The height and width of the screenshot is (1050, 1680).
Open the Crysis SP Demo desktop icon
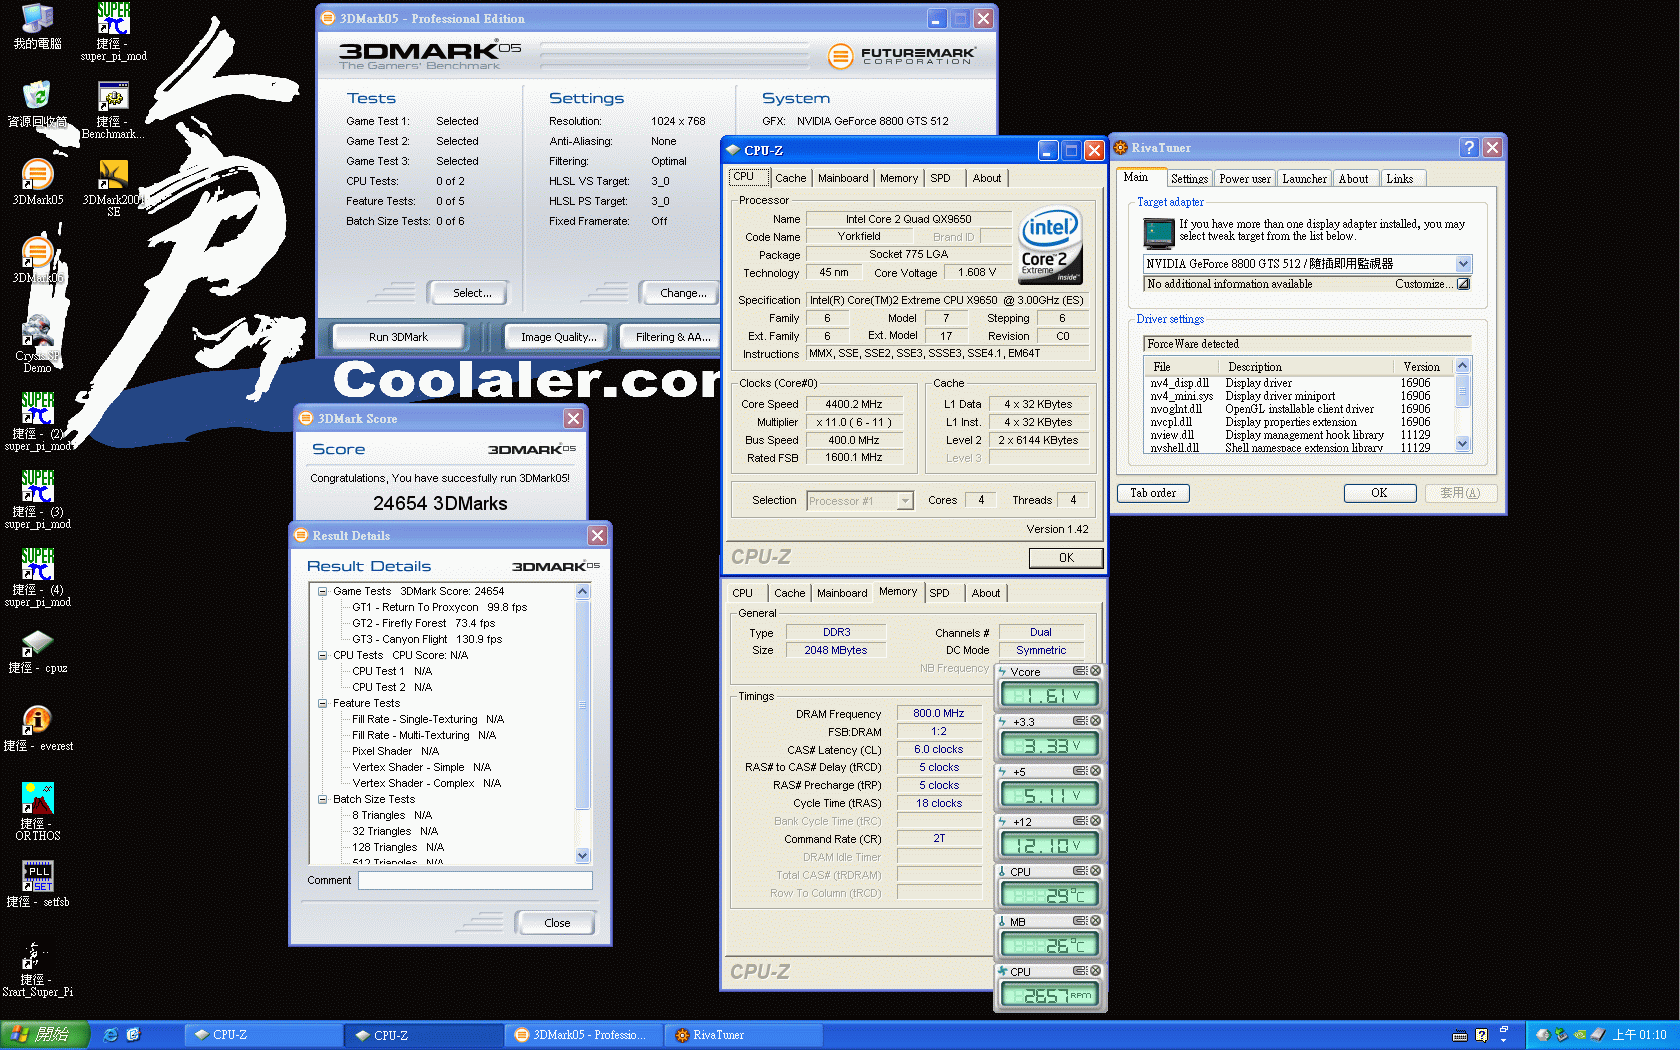click(x=37, y=343)
